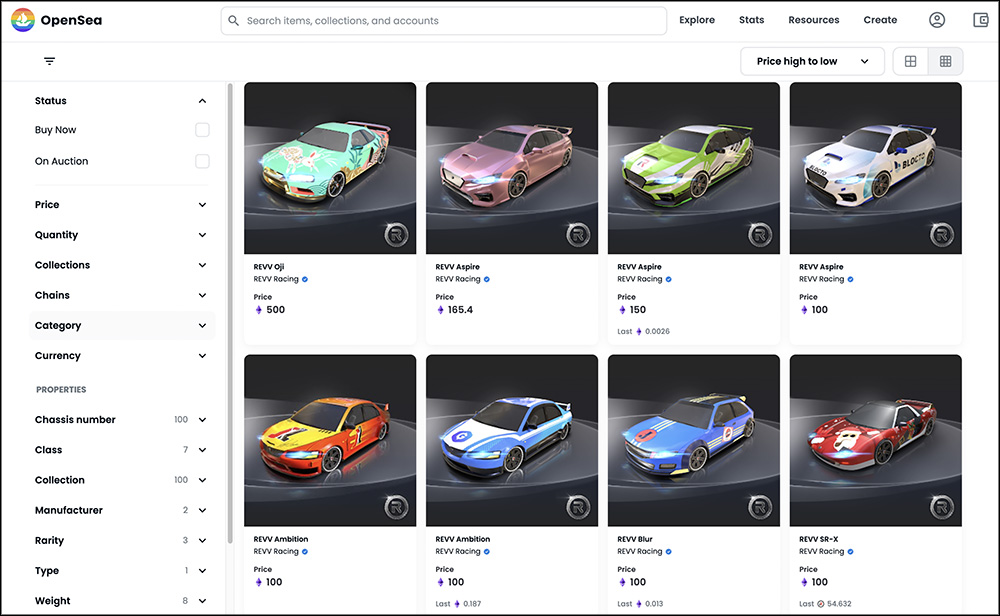The image size is (1000, 616).
Task: Expand the Chains filter section
Action: tap(121, 295)
